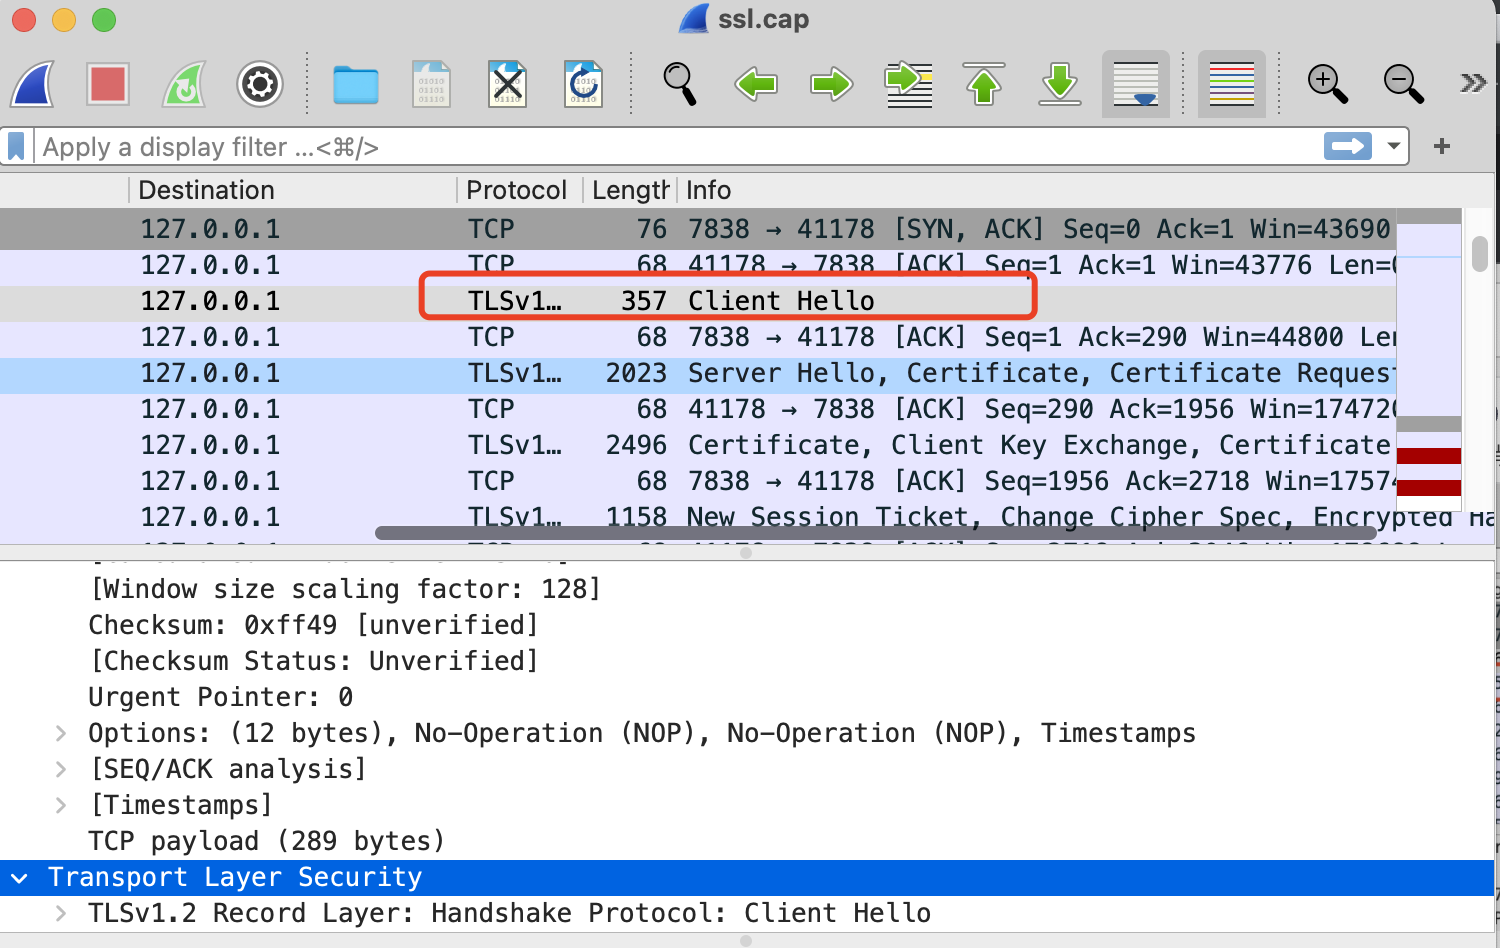Close this capture file X icon

click(x=508, y=84)
